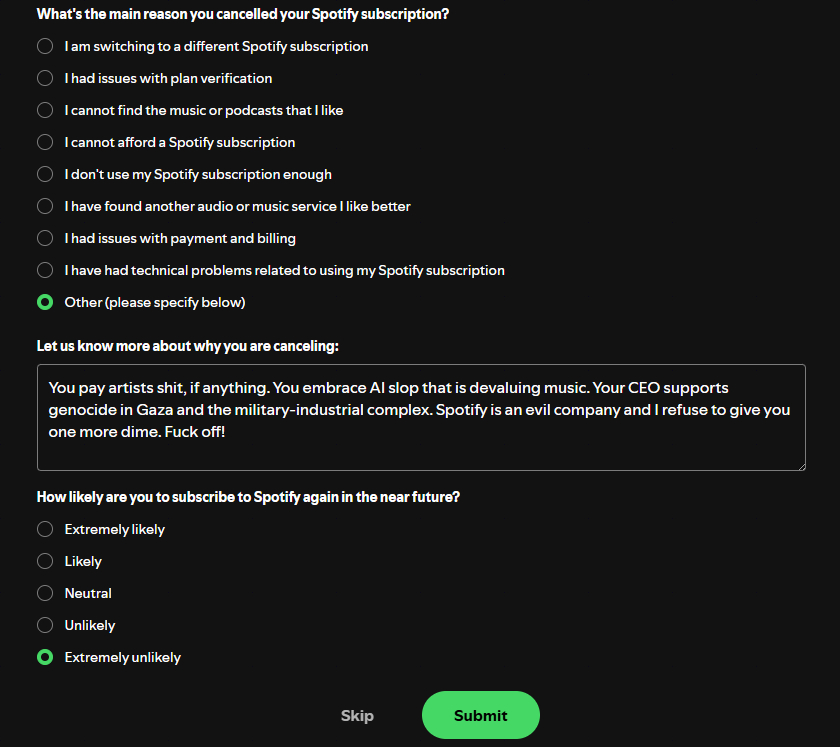Click the 'Extremely unlikely' radio button

click(x=45, y=657)
